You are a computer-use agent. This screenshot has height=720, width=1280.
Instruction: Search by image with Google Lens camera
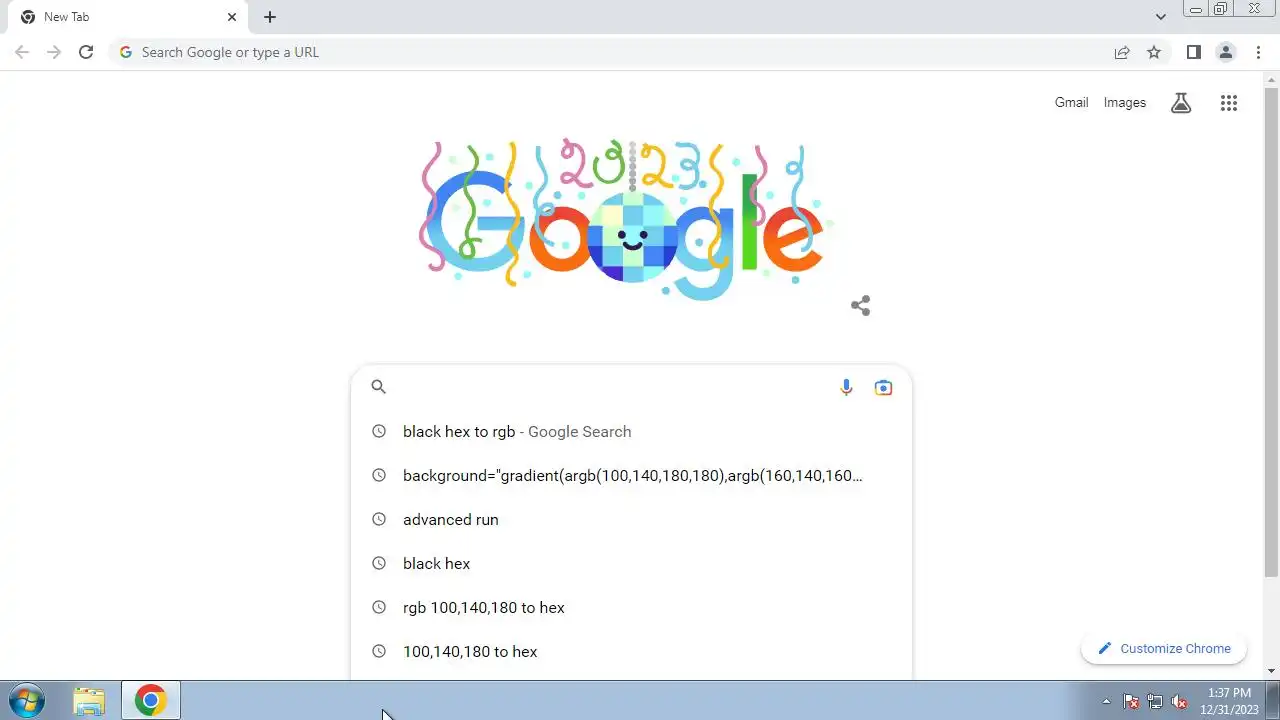pyautogui.click(x=883, y=387)
